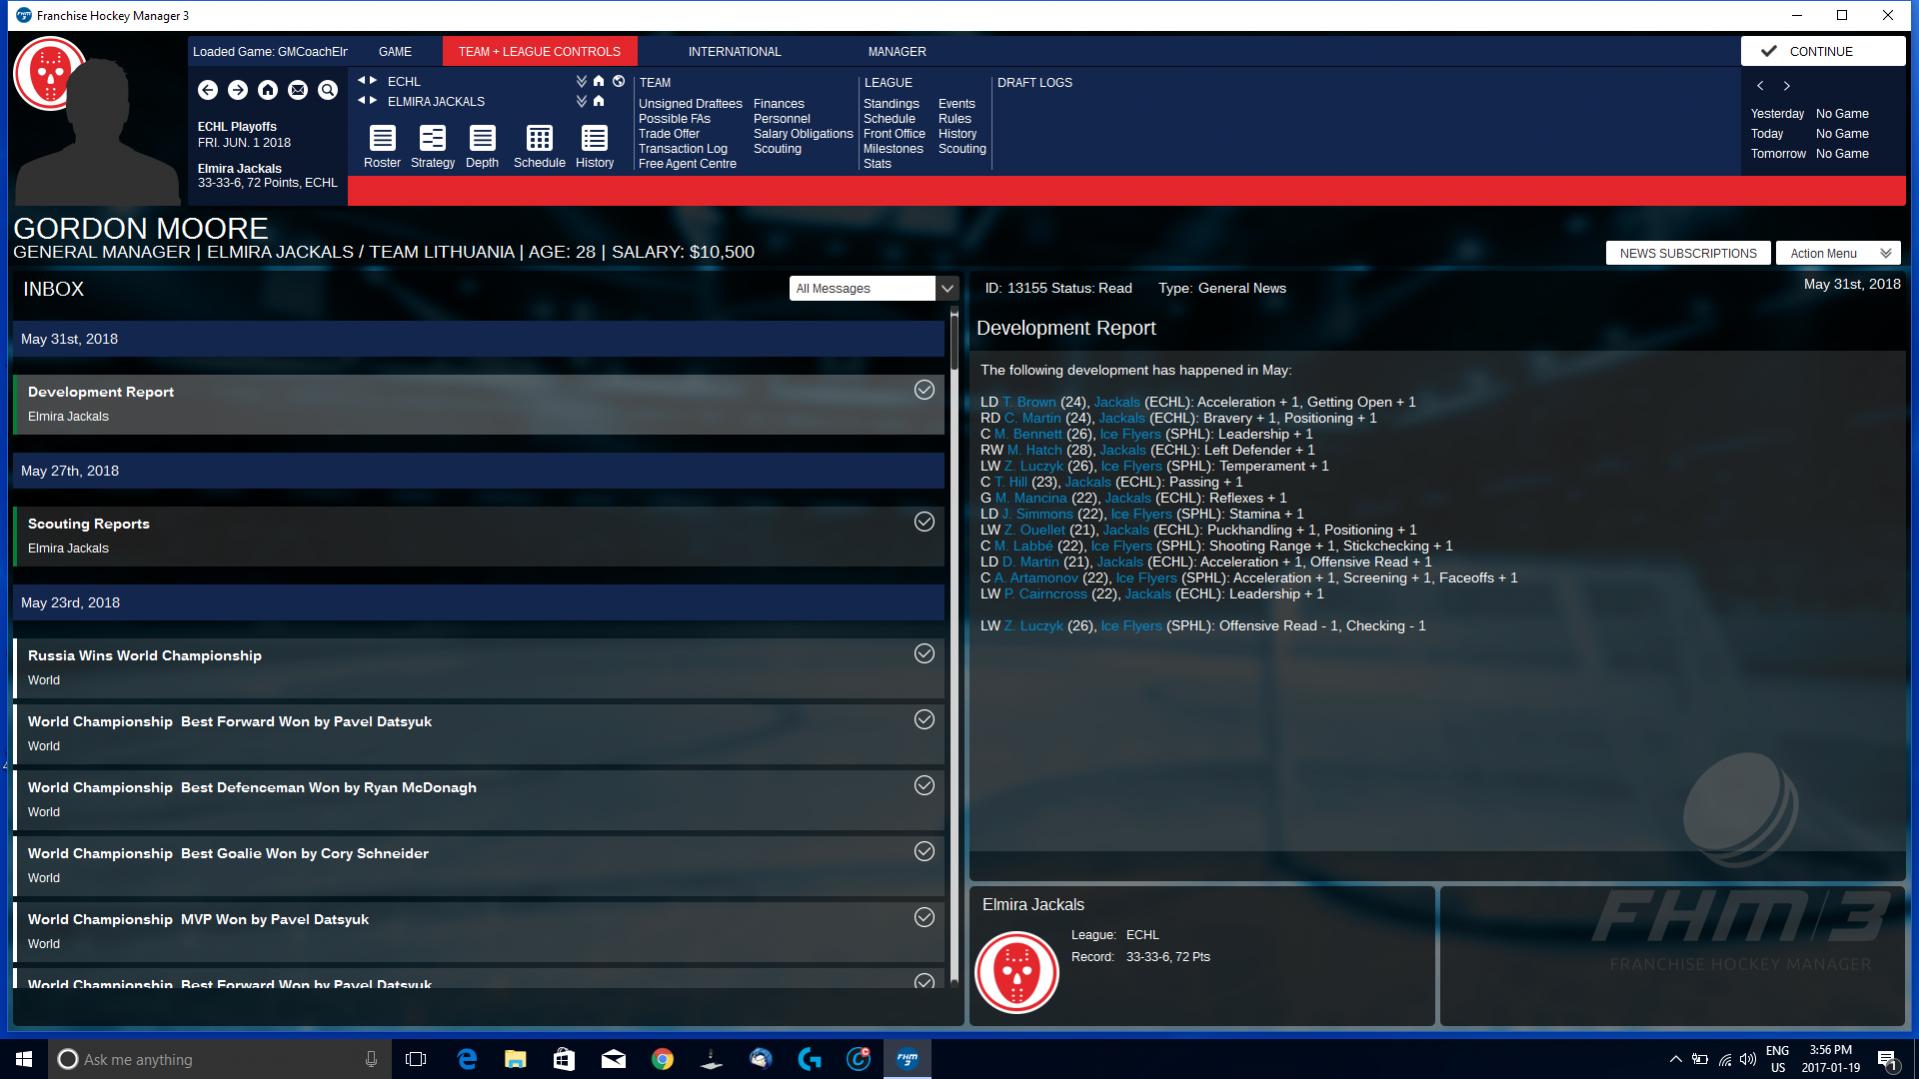Open NEWS SUBSCRIPTIONS
The width and height of the screenshot is (1919, 1079).
pos(1688,253)
